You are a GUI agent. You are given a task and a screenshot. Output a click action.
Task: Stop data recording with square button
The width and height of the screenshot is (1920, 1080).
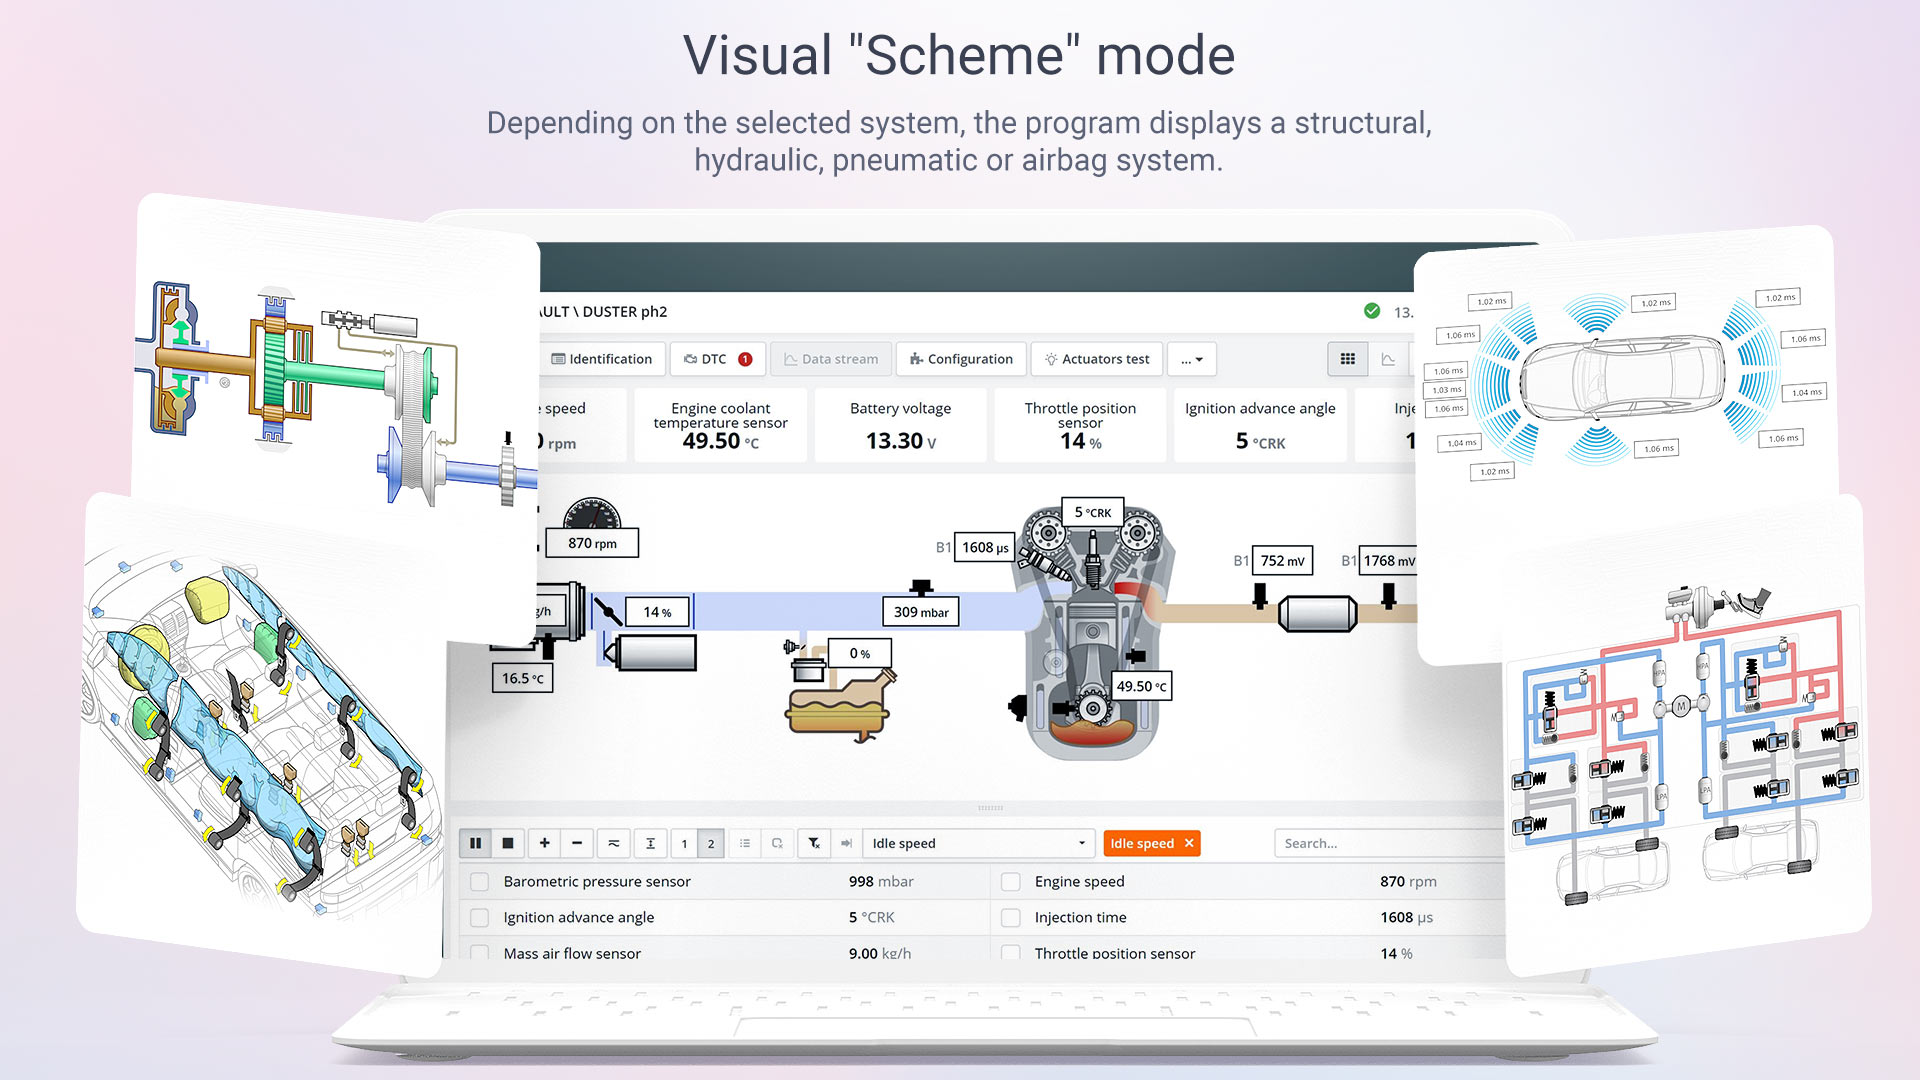pyautogui.click(x=508, y=843)
